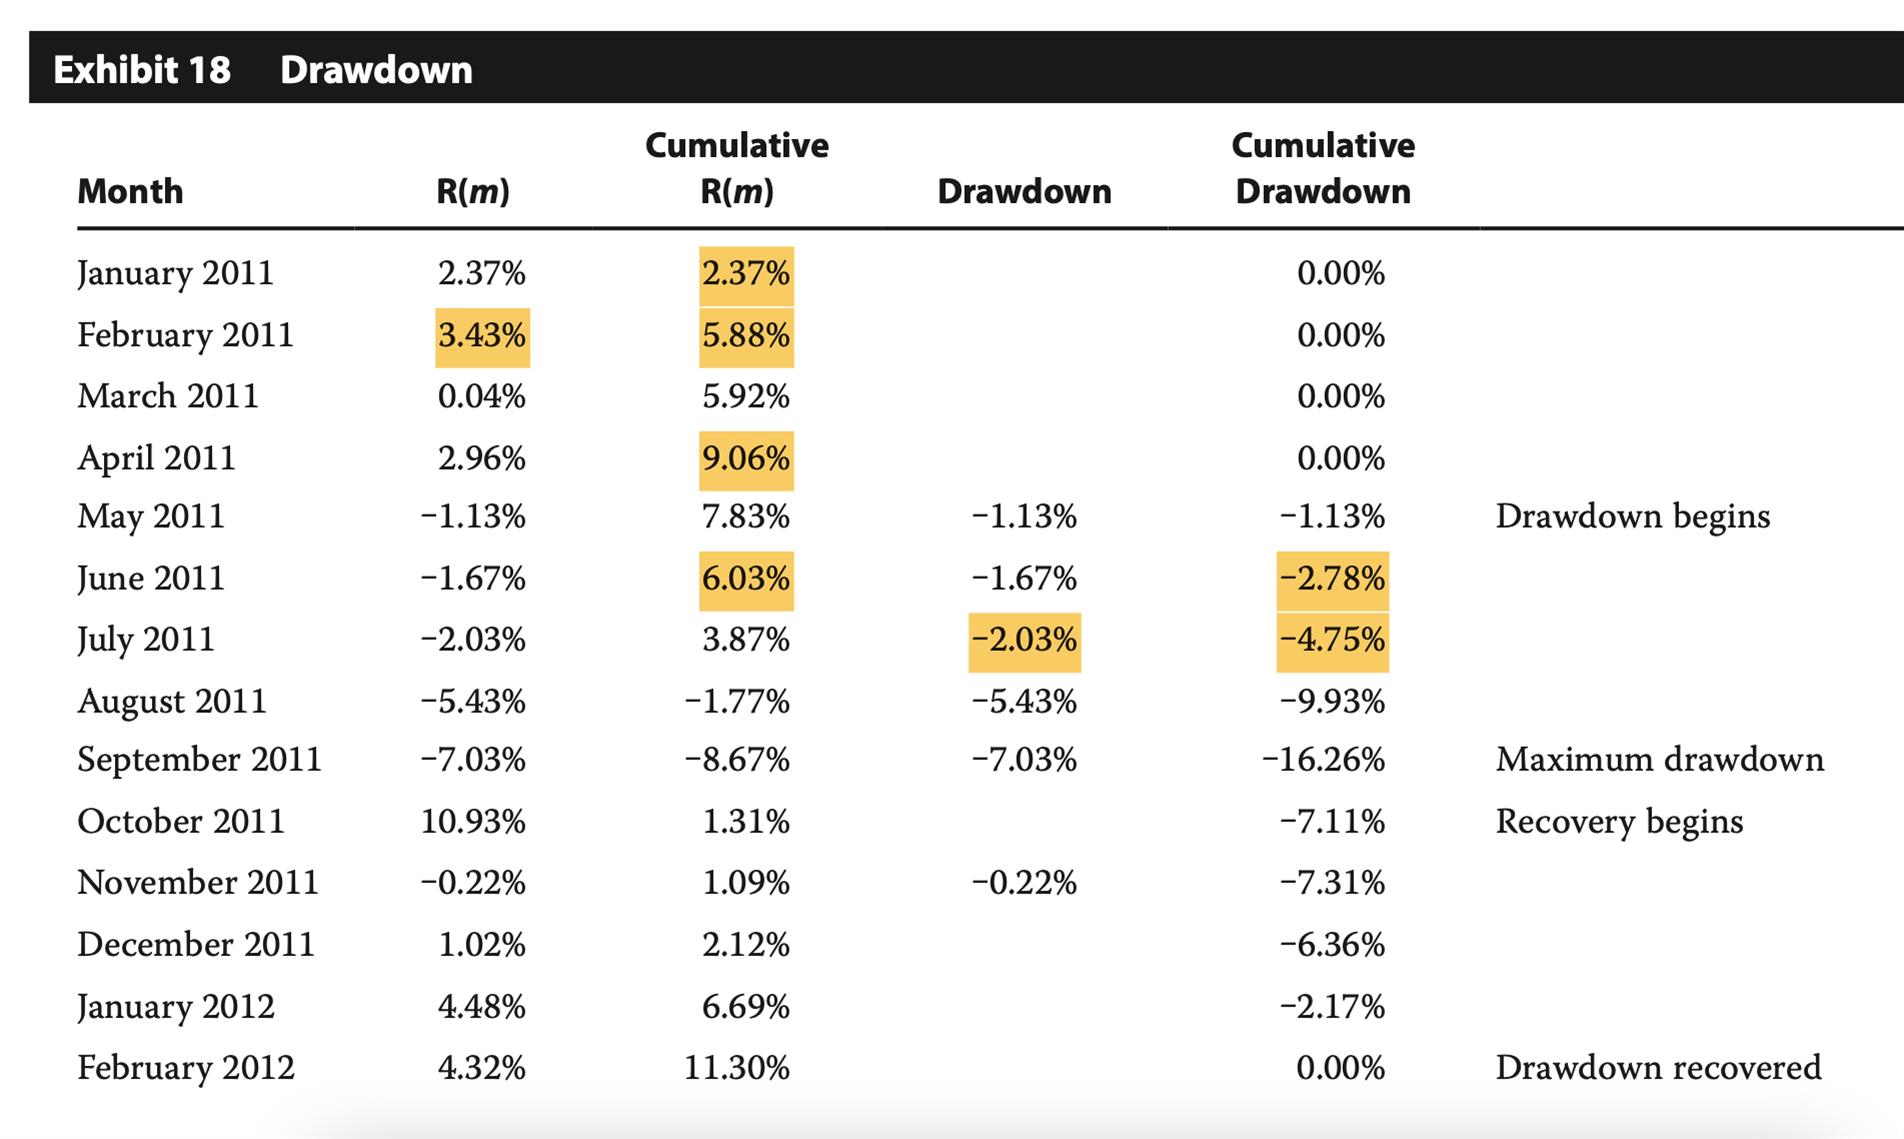Select the -16.26% cumulative drawdown value
Viewport: 1904px width, 1139px height.
1323,760
